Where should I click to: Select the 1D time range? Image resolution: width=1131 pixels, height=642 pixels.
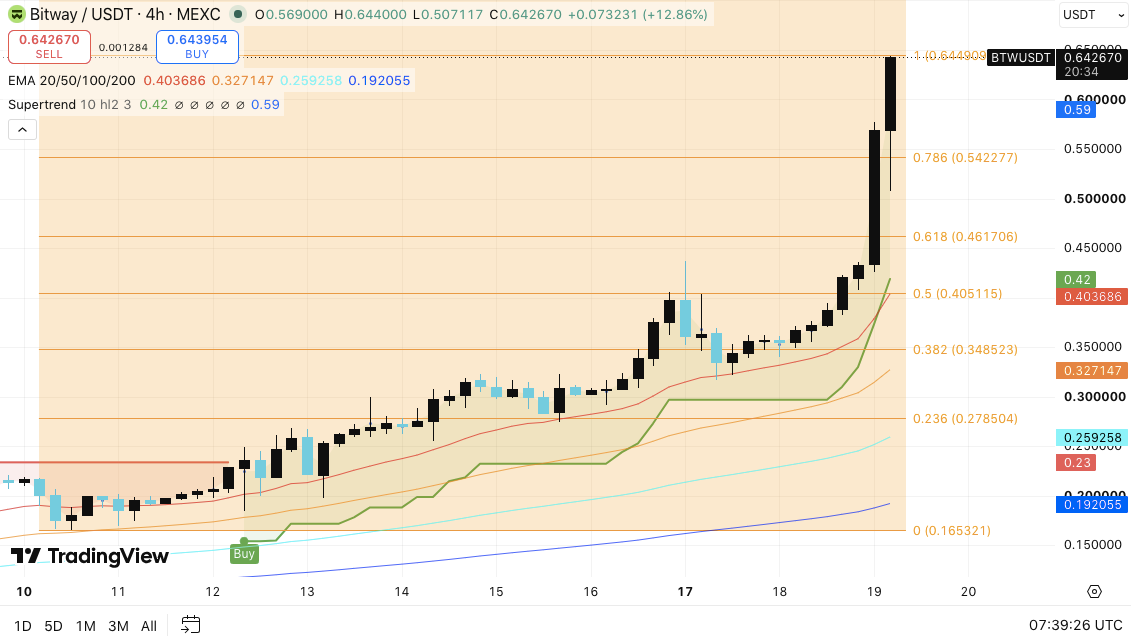pos(22,626)
